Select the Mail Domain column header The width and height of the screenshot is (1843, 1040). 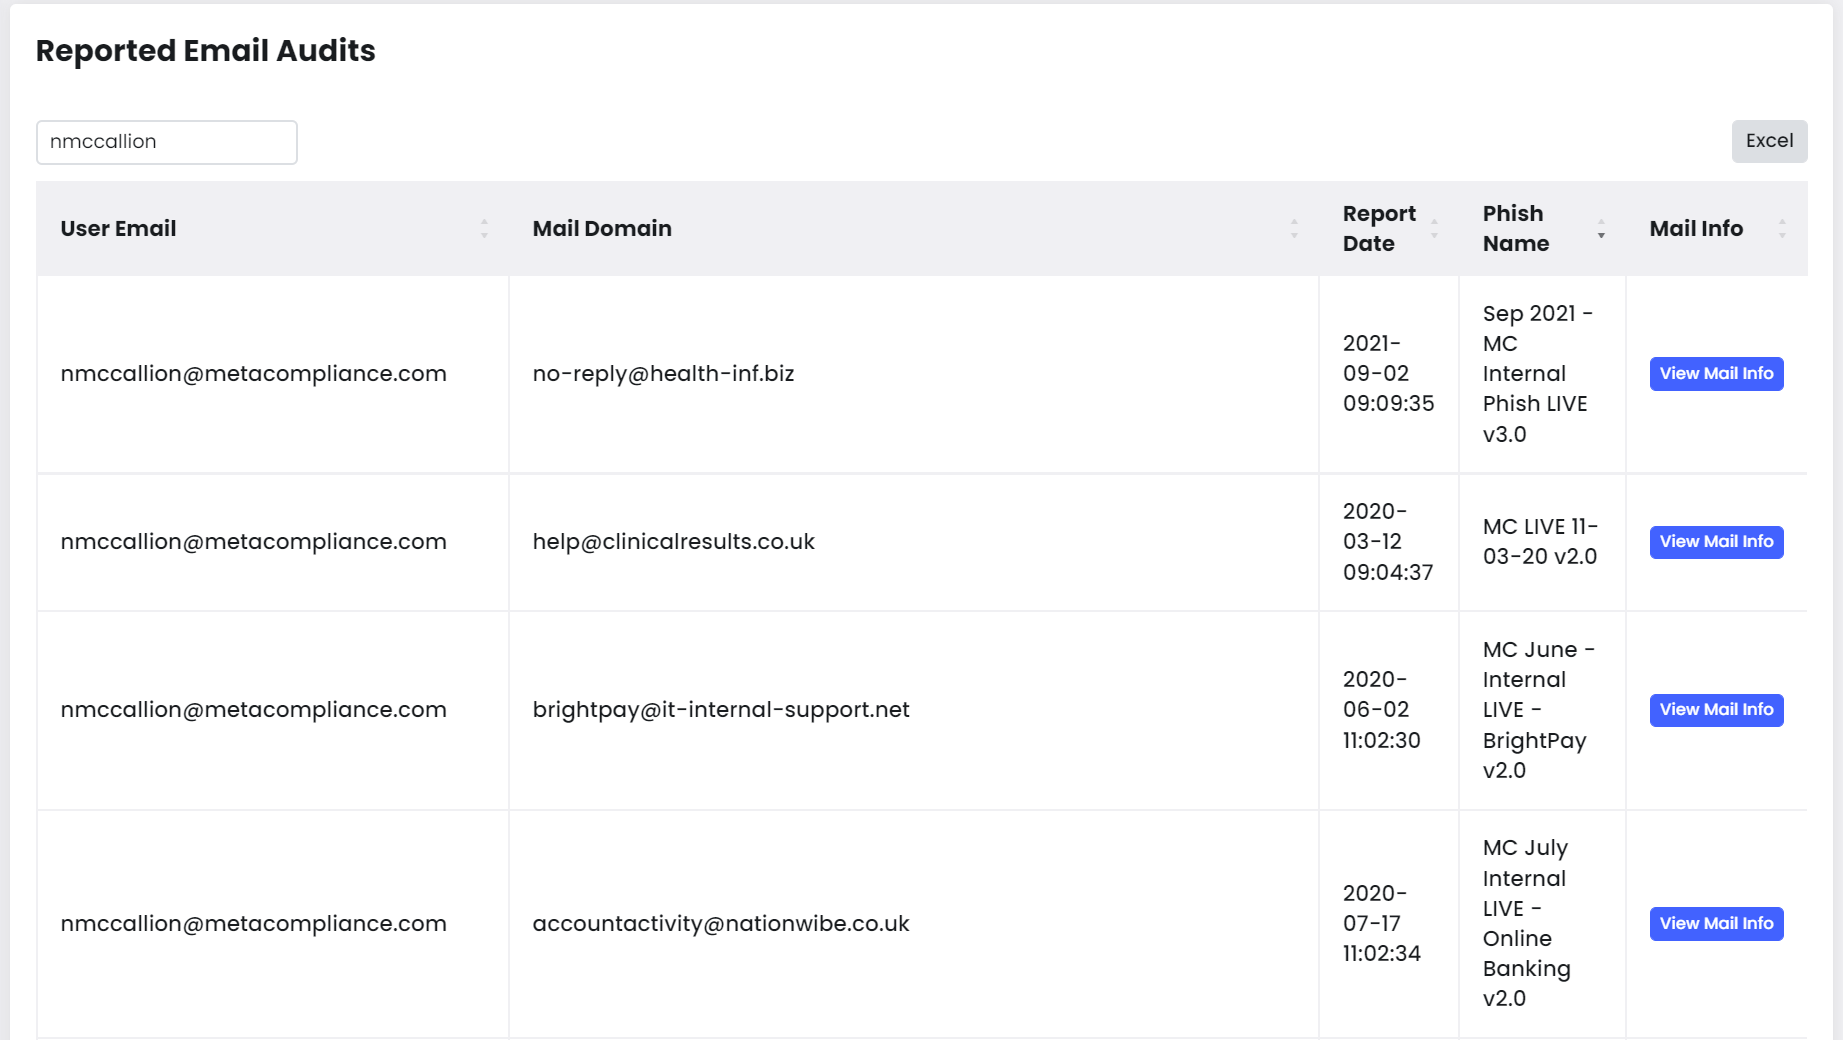[602, 229]
